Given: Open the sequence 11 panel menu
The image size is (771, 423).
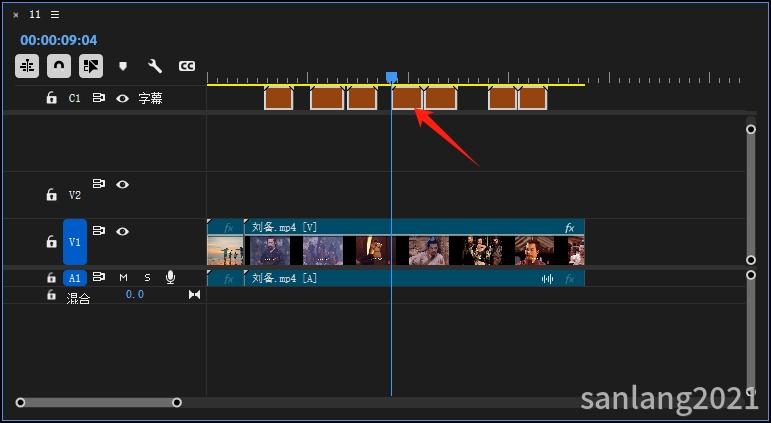Looking at the screenshot, I should pyautogui.click(x=55, y=15).
